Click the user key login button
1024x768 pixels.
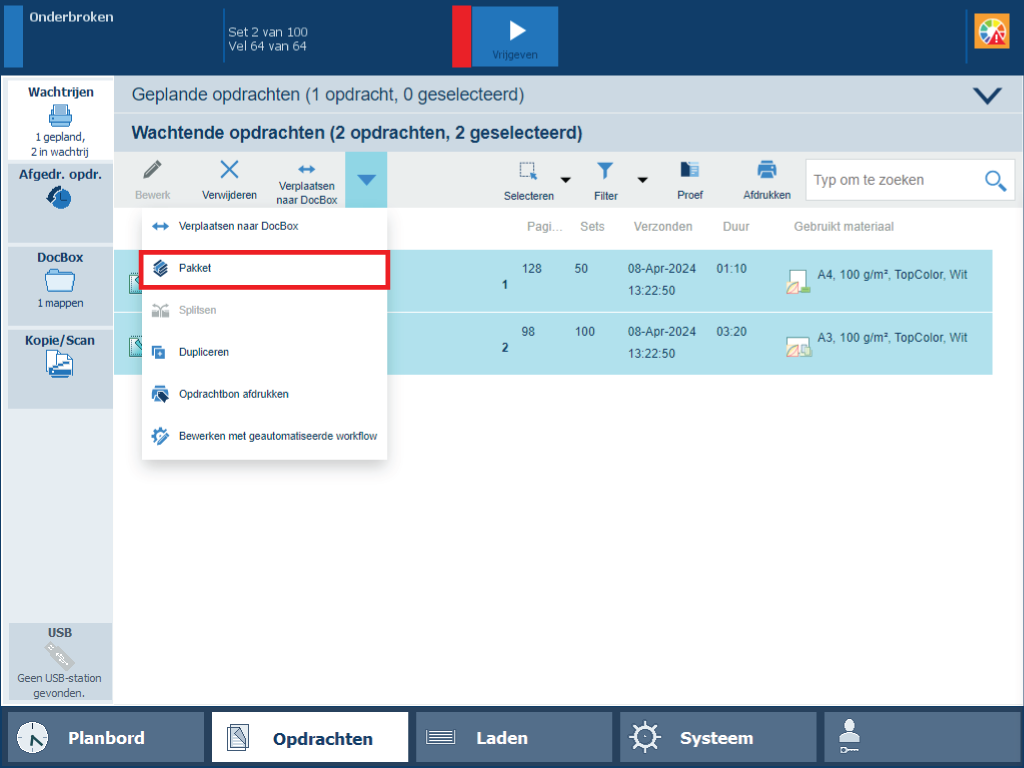pyautogui.click(x=921, y=737)
